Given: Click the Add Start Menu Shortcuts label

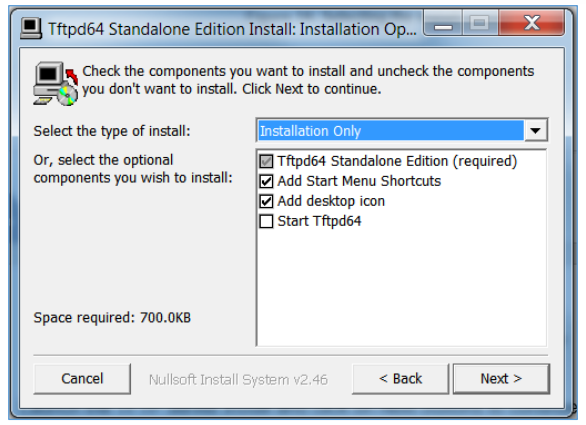Looking at the screenshot, I should tap(359, 181).
